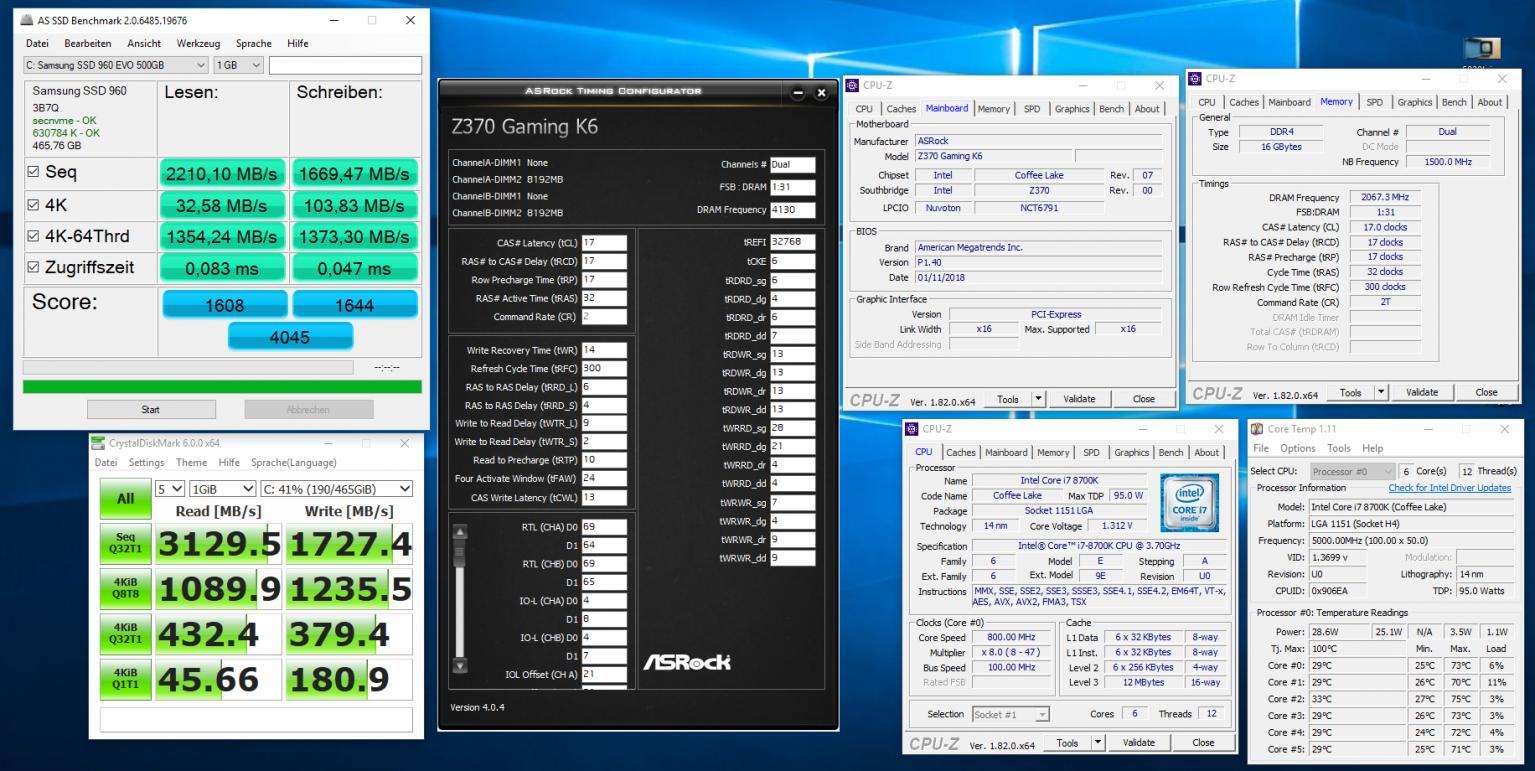The width and height of the screenshot is (1535, 771).
Task: Switch to SPD tab in CPU-Z Memory window
Action: pyautogui.click(x=1375, y=102)
